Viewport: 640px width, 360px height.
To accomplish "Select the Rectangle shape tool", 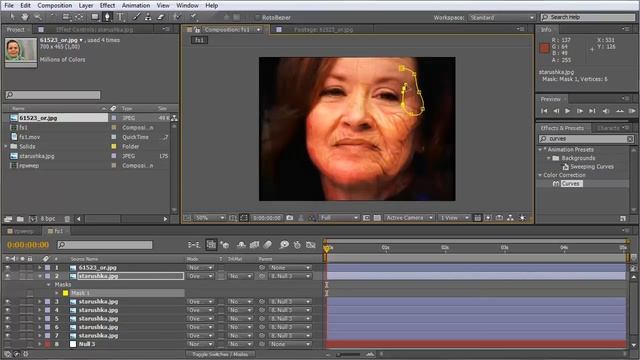I will tap(95, 17).
